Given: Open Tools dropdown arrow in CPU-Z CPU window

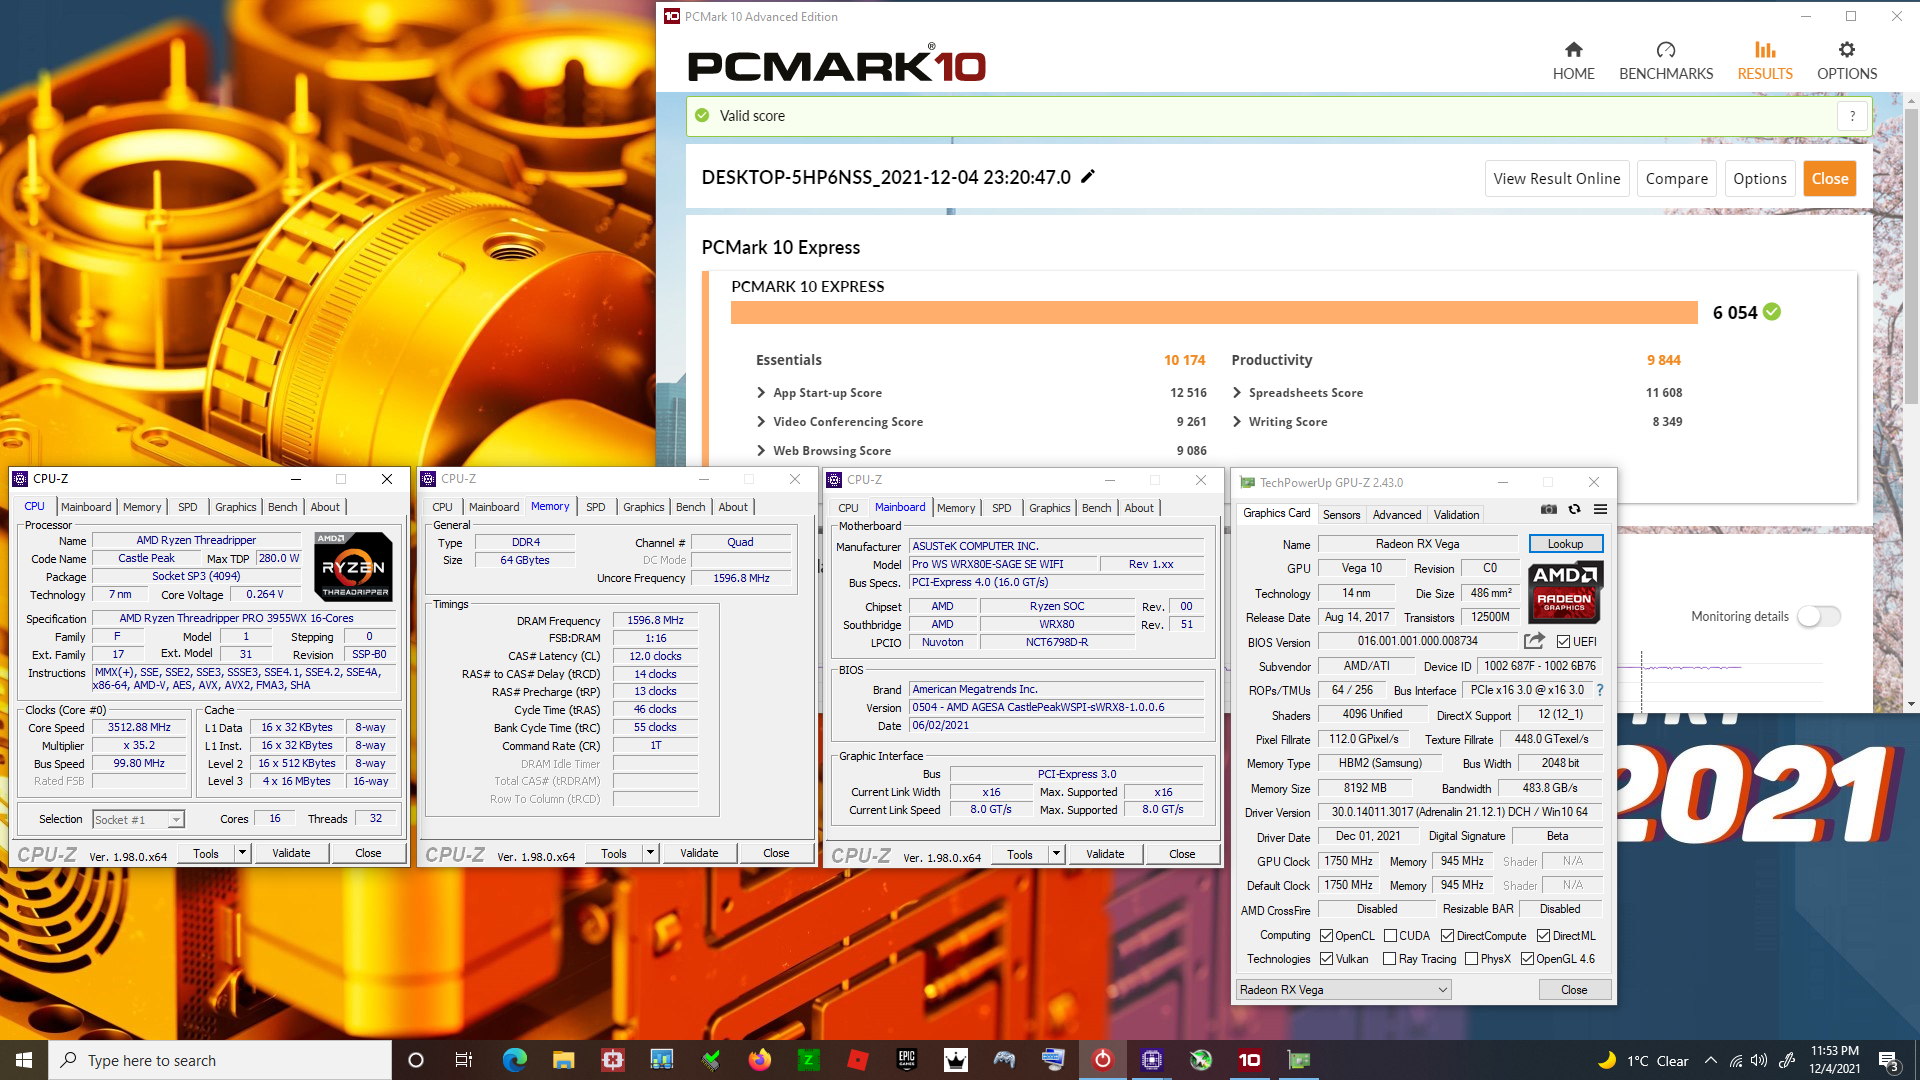Looking at the screenshot, I should [242, 853].
